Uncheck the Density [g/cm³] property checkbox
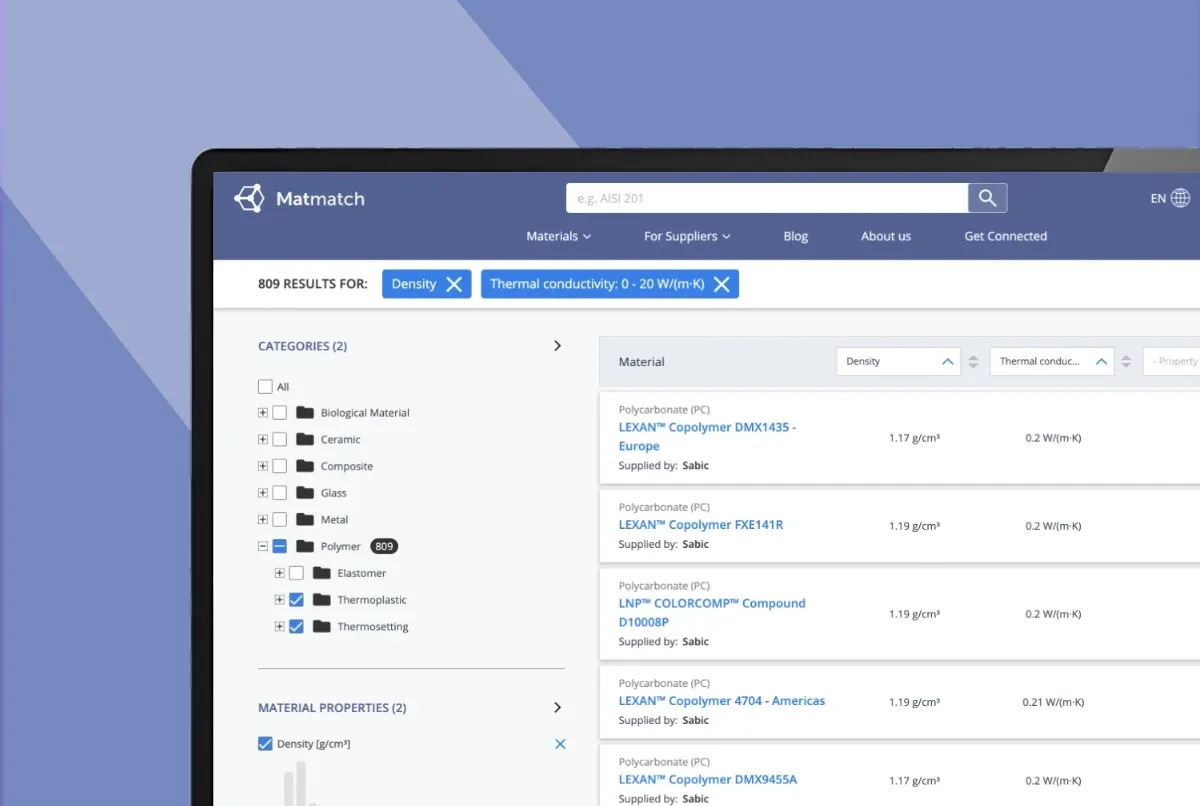This screenshot has height=806, width=1200. [265, 743]
